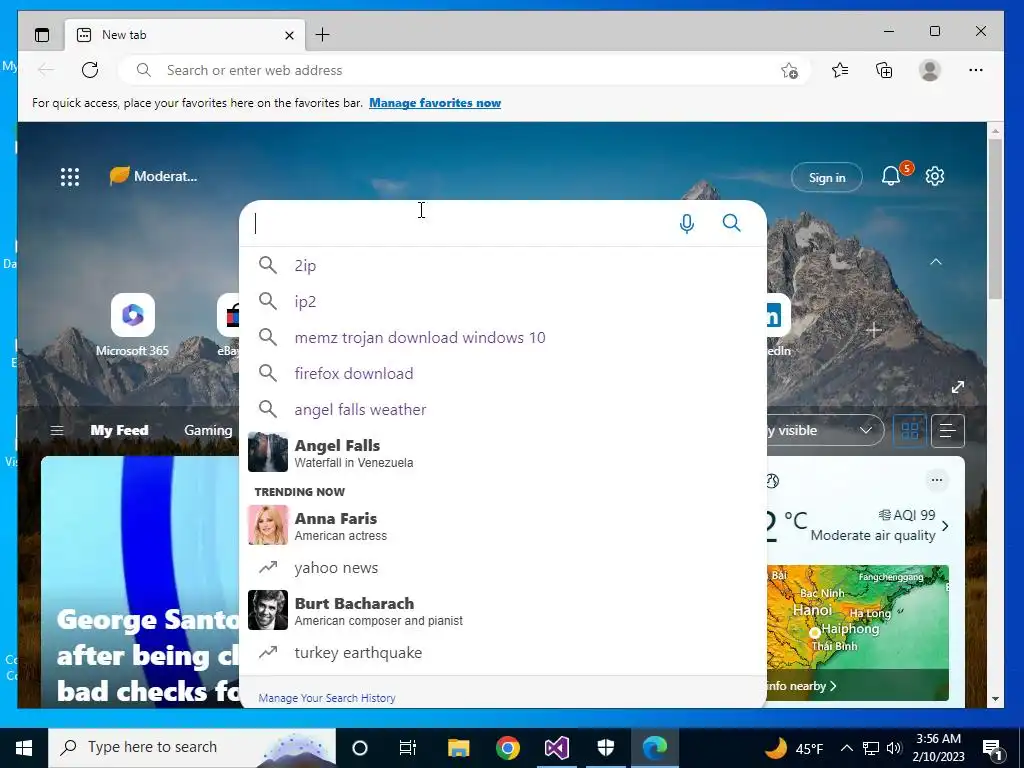Open Cortana circle on taskbar
This screenshot has height=768, width=1024.
point(360,748)
